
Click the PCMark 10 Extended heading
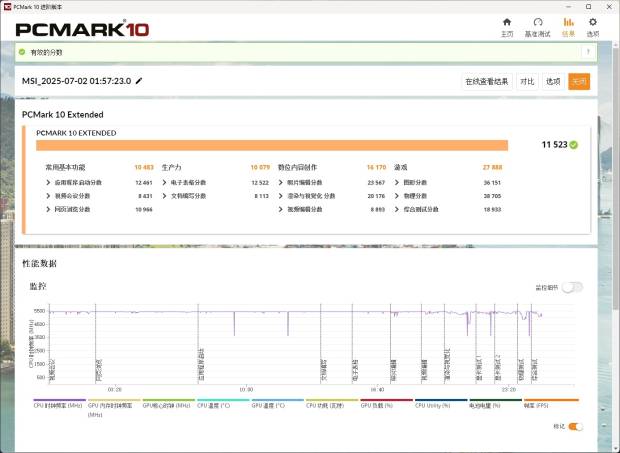(x=63, y=115)
